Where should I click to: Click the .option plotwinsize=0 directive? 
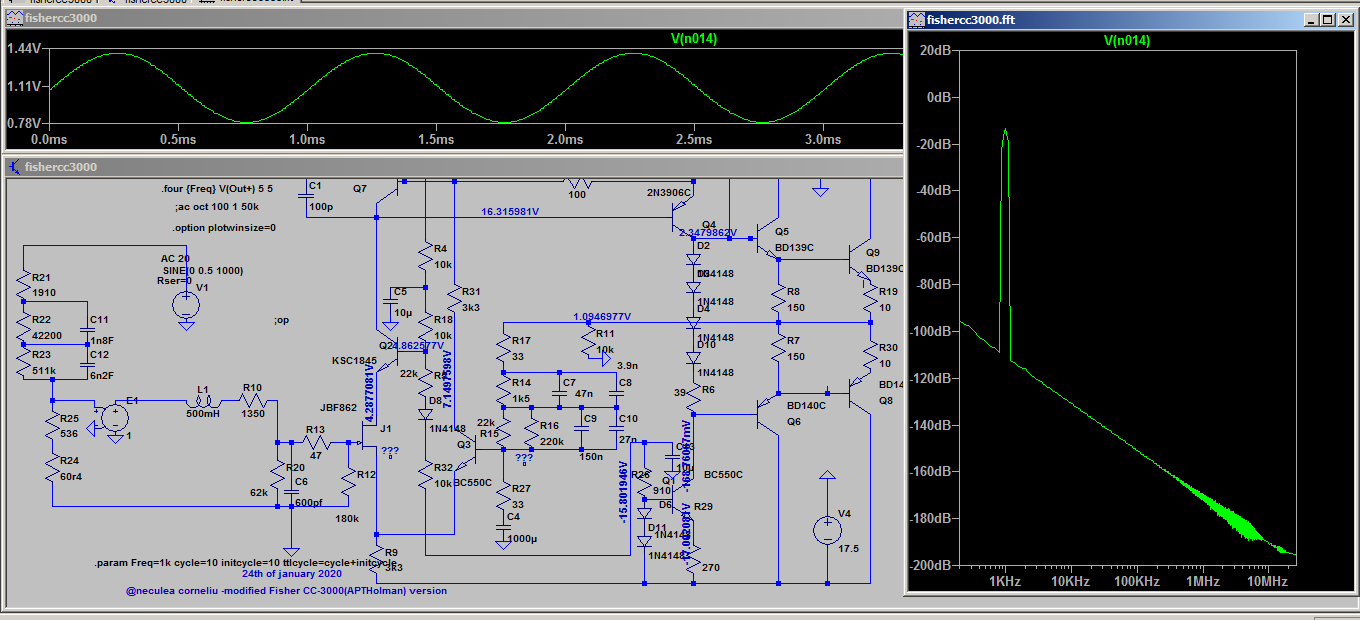(224, 228)
